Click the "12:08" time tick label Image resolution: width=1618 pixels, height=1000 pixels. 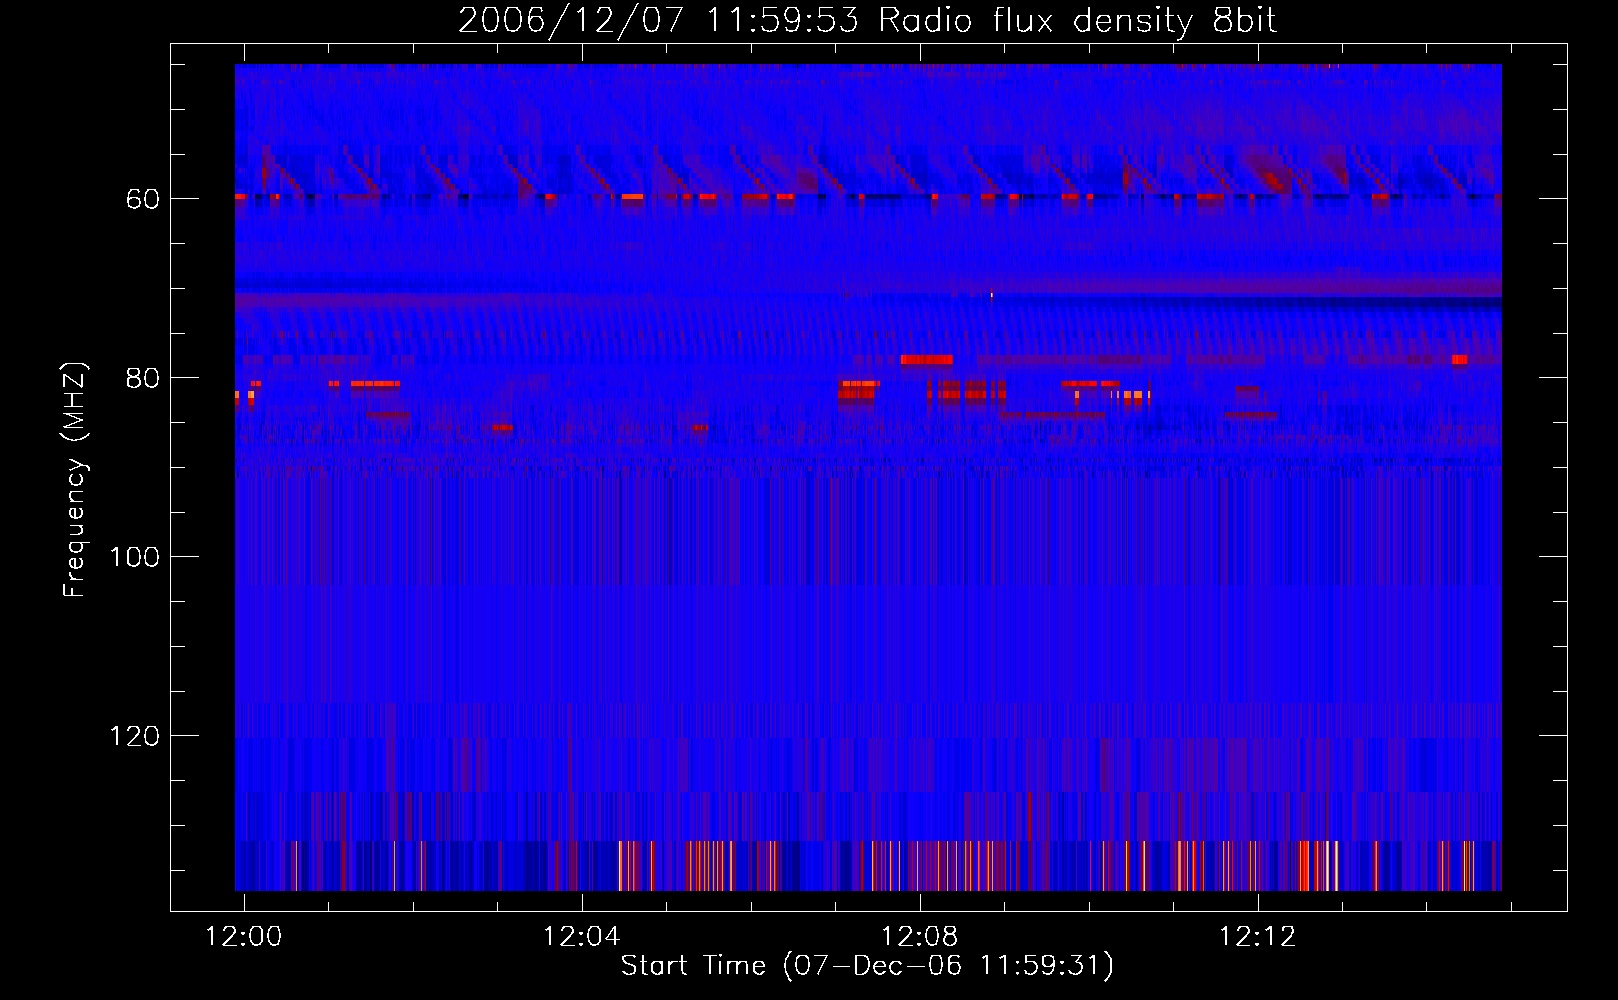click(x=919, y=937)
